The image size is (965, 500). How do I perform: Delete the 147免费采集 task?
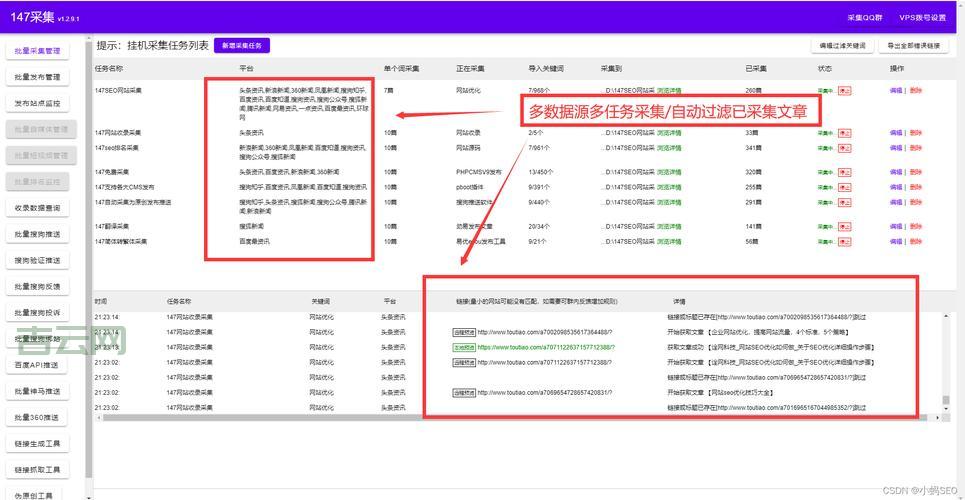pyautogui.click(x=916, y=172)
